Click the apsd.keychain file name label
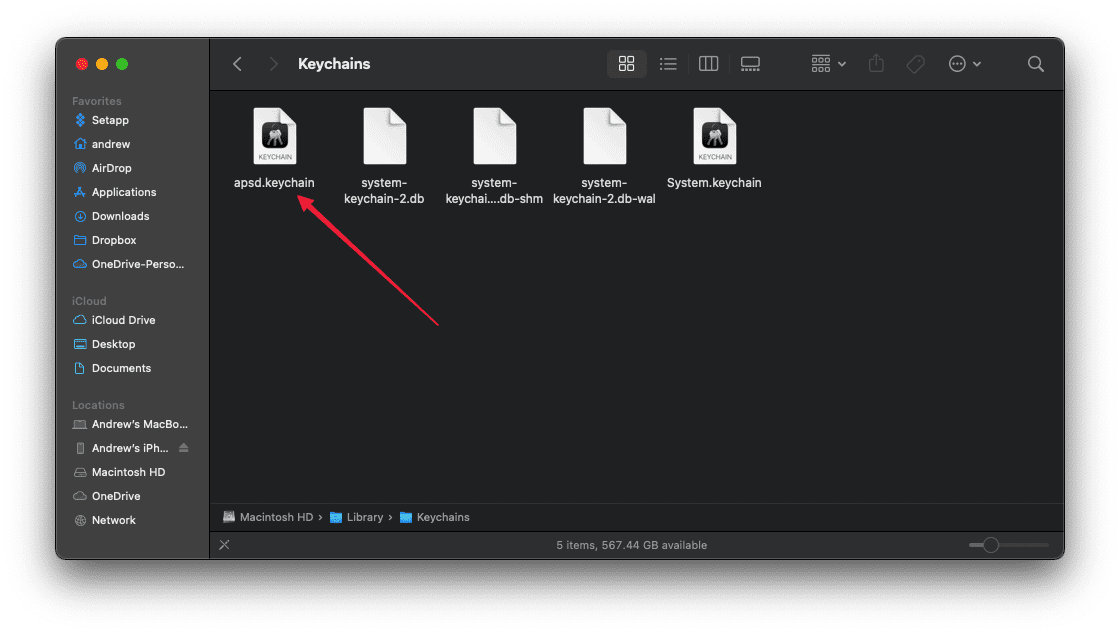The height and width of the screenshot is (633, 1120). 274,183
